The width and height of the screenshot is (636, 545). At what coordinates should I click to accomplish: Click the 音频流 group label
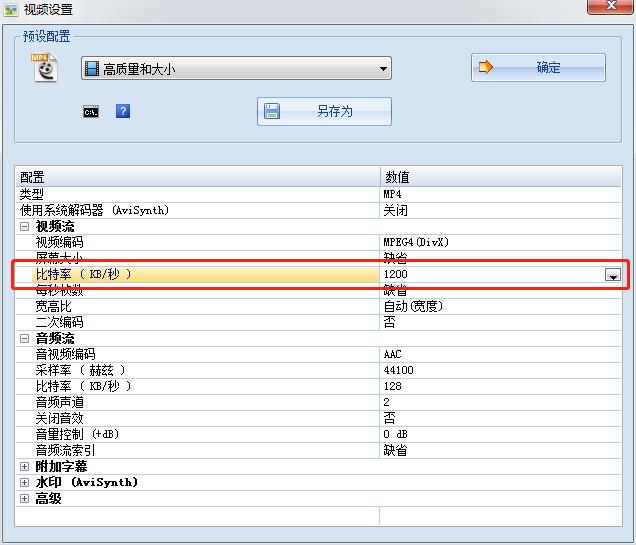pyautogui.click(x=55, y=338)
